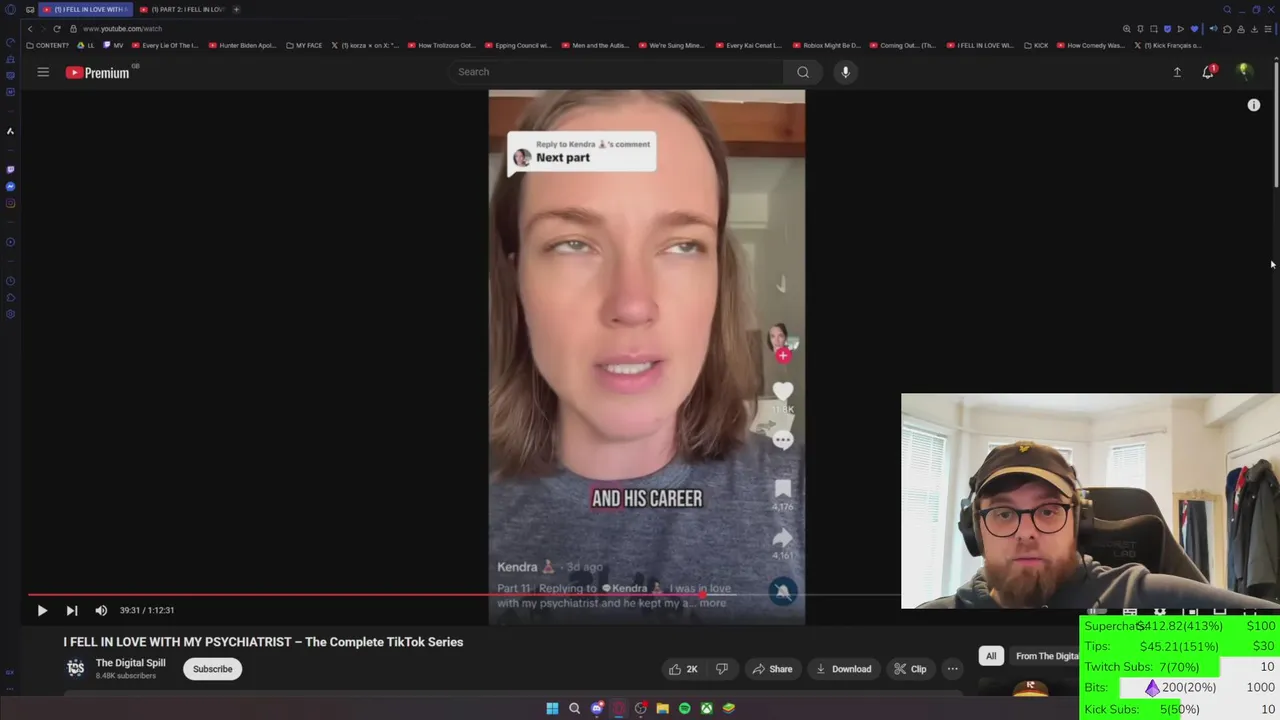This screenshot has width=1280, height=720.
Task: Share the video
Action: coord(772,669)
